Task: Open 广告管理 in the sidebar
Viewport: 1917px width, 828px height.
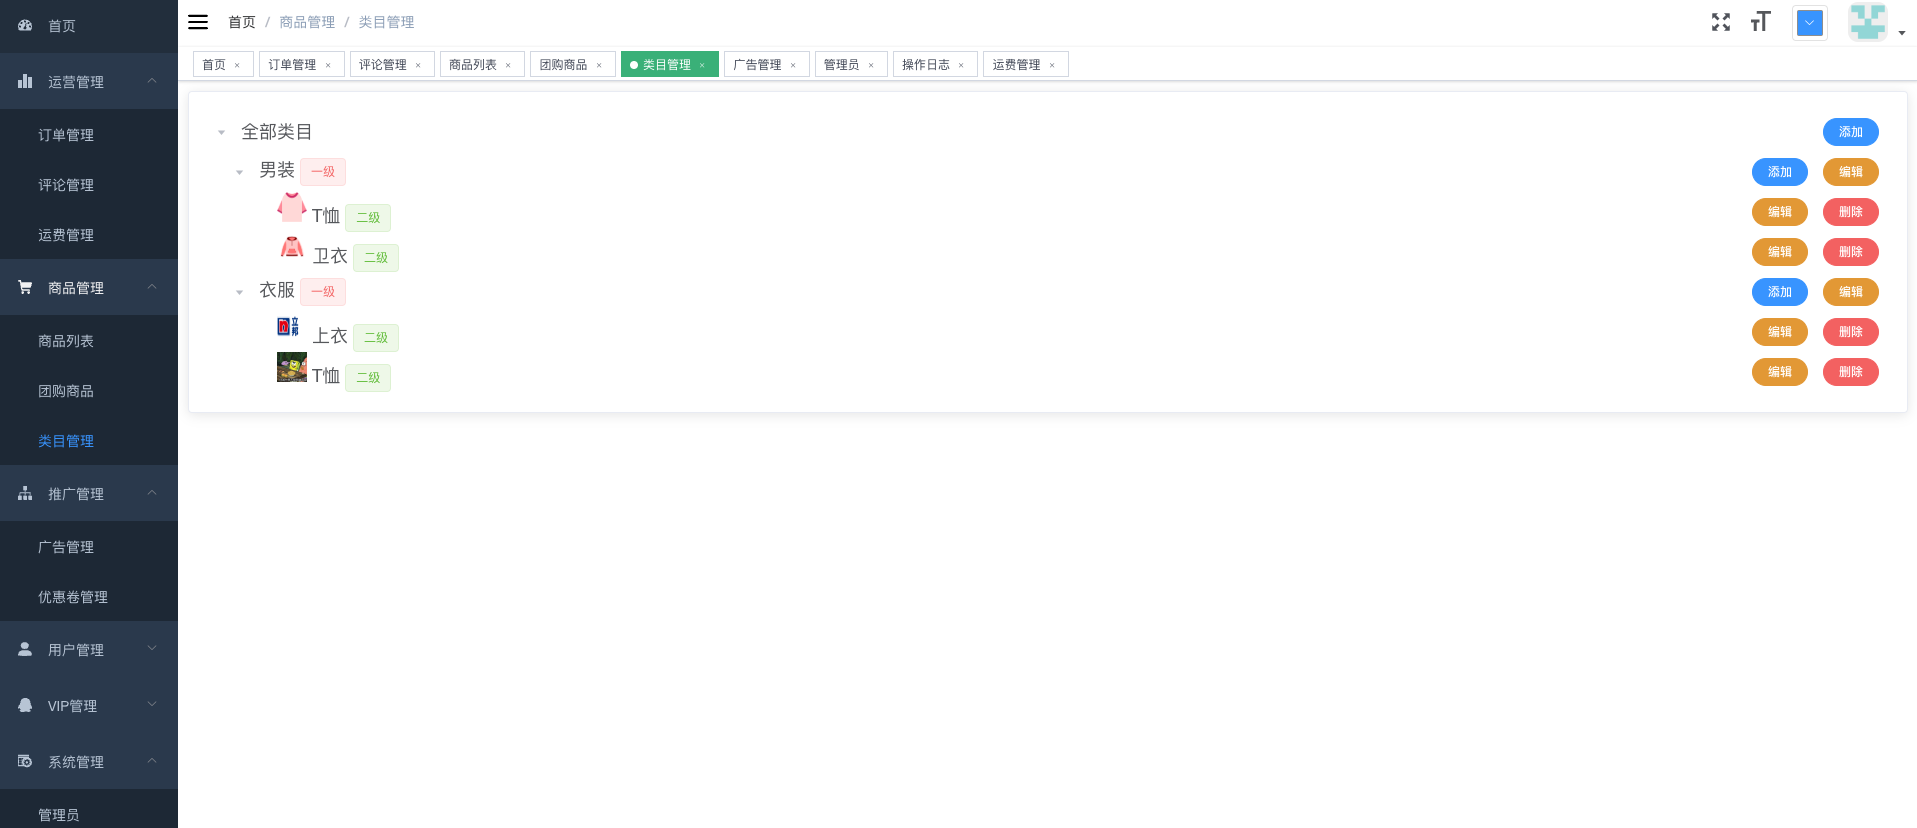Action: click(89, 547)
